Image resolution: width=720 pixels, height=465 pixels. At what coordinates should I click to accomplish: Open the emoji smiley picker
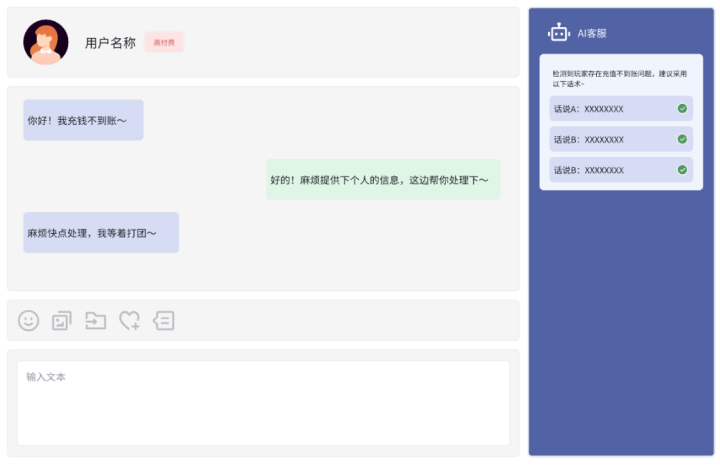click(x=28, y=320)
